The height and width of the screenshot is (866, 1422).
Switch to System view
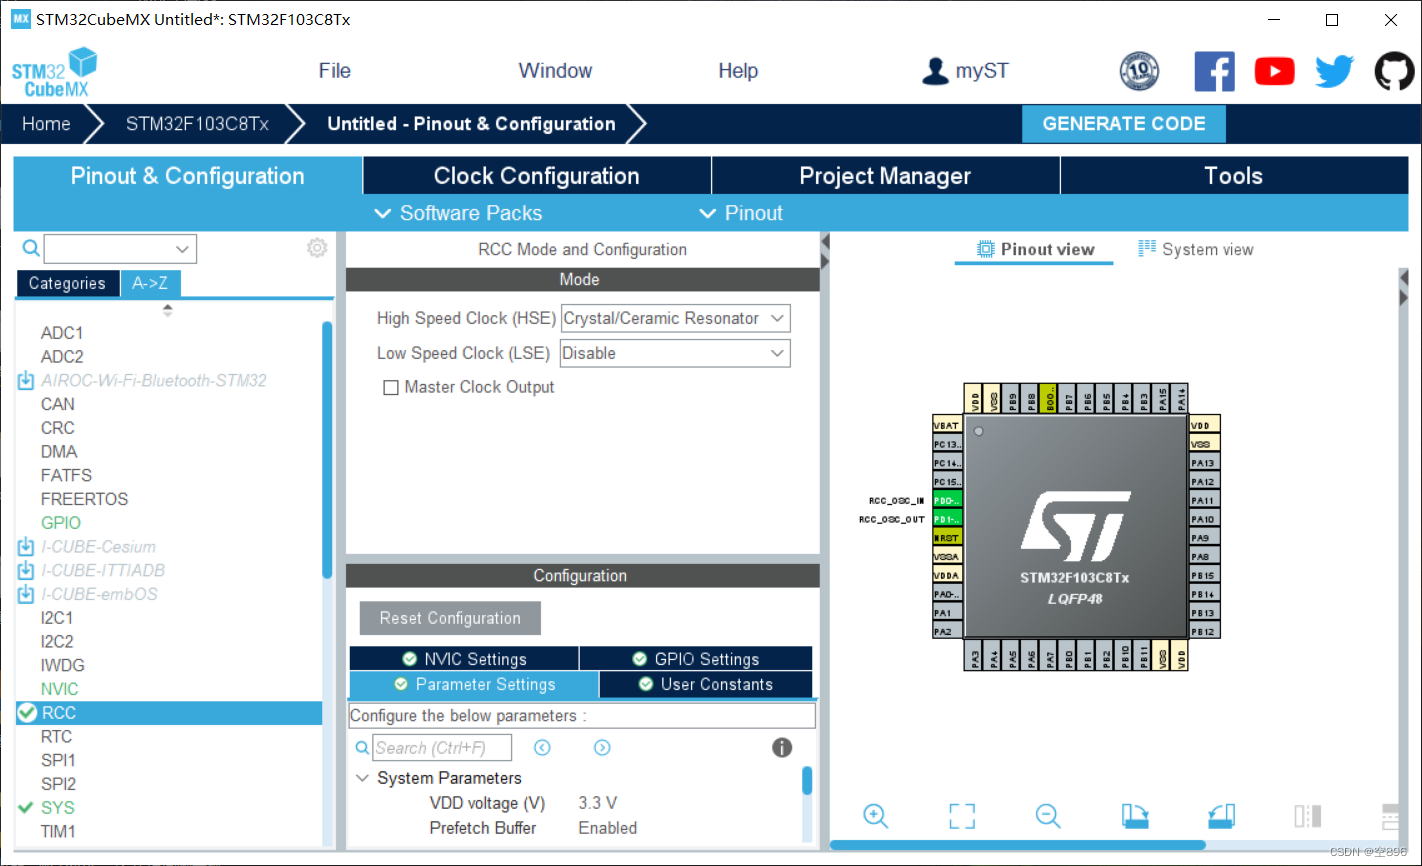coord(1195,249)
